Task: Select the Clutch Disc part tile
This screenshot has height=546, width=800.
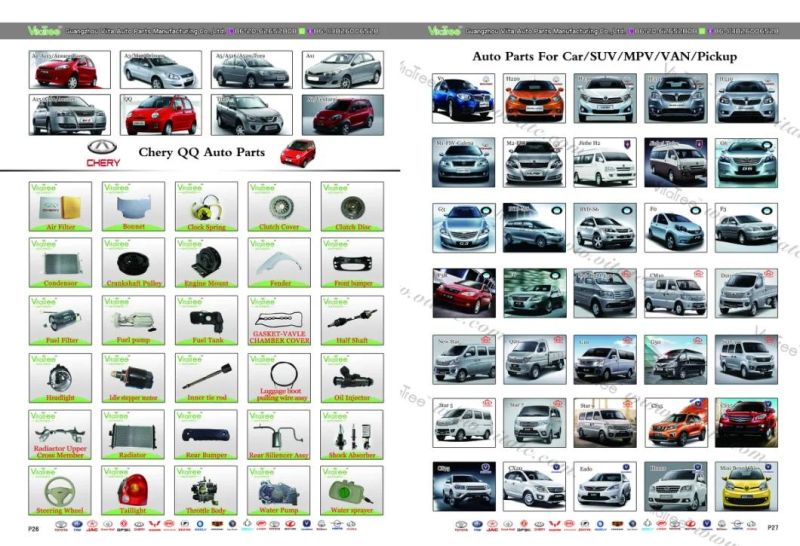Action: pos(352,206)
